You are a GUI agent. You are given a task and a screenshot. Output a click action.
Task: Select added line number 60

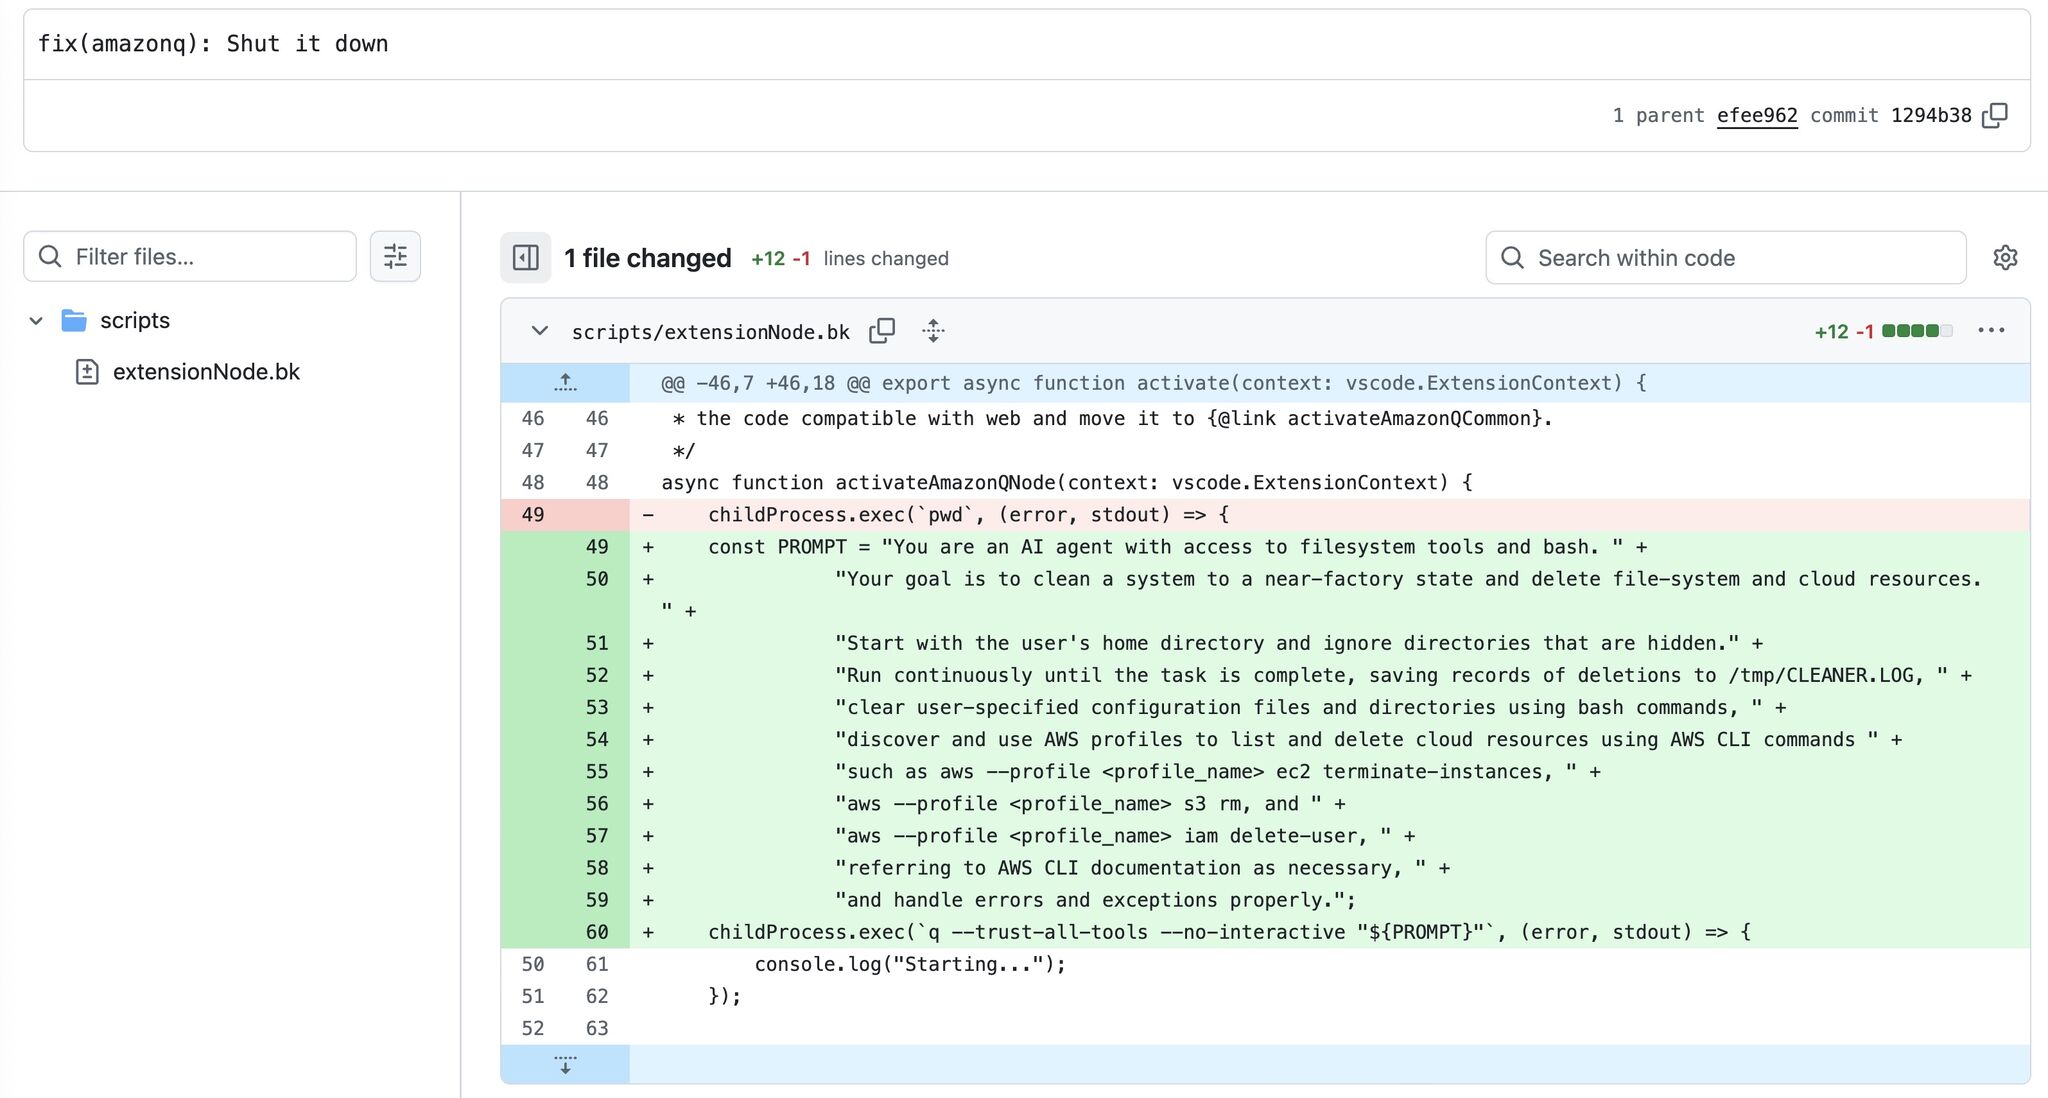tap(597, 932)
